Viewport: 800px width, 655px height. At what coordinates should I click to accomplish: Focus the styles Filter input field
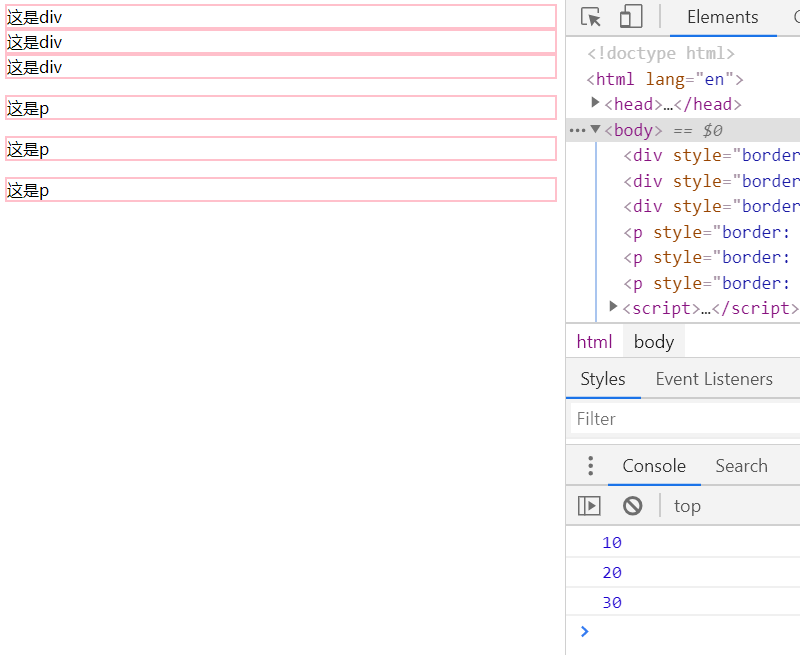[x=685, y=419]
